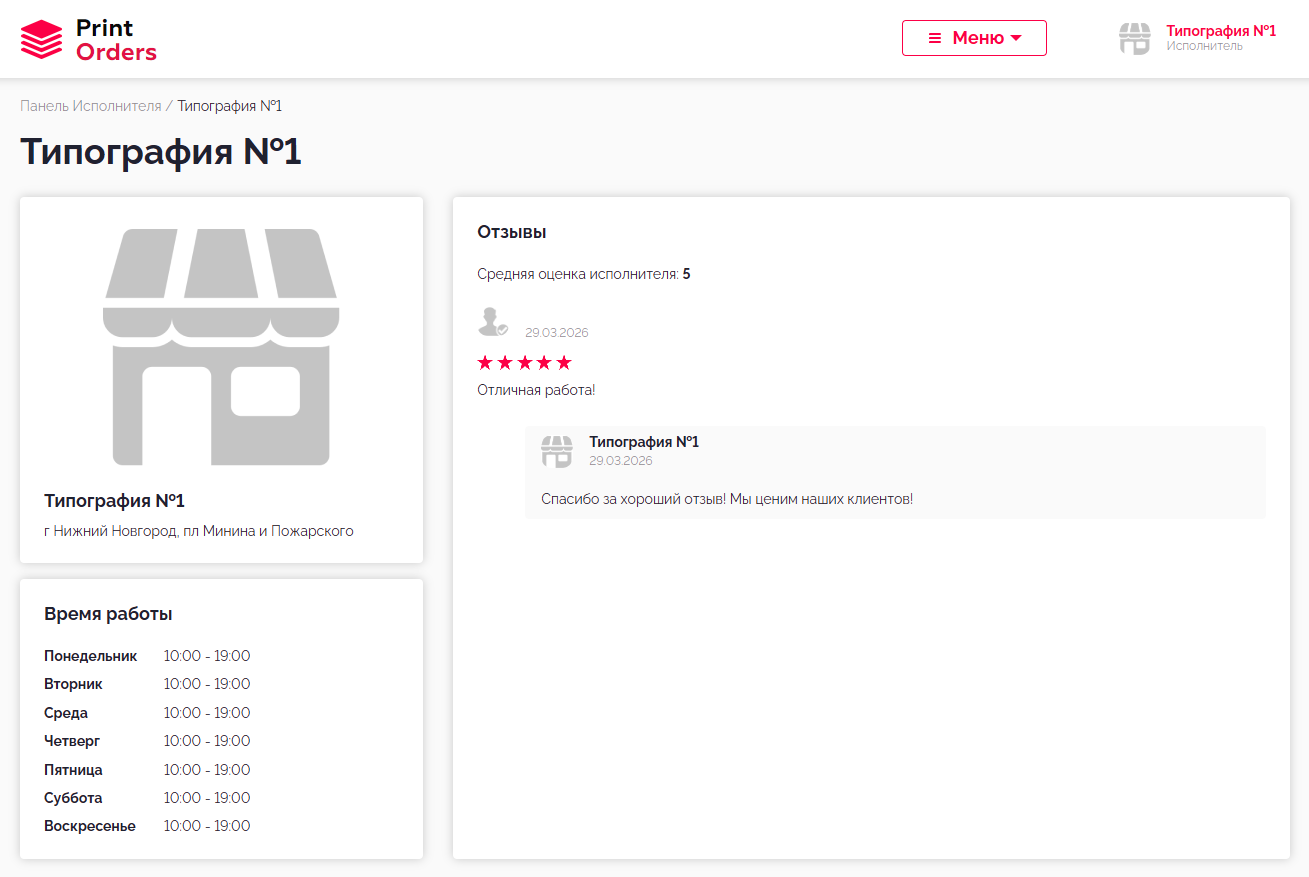Click the first star of the review rating
Viewport: 1309px width, 877px height.
[x=485, y=362]
